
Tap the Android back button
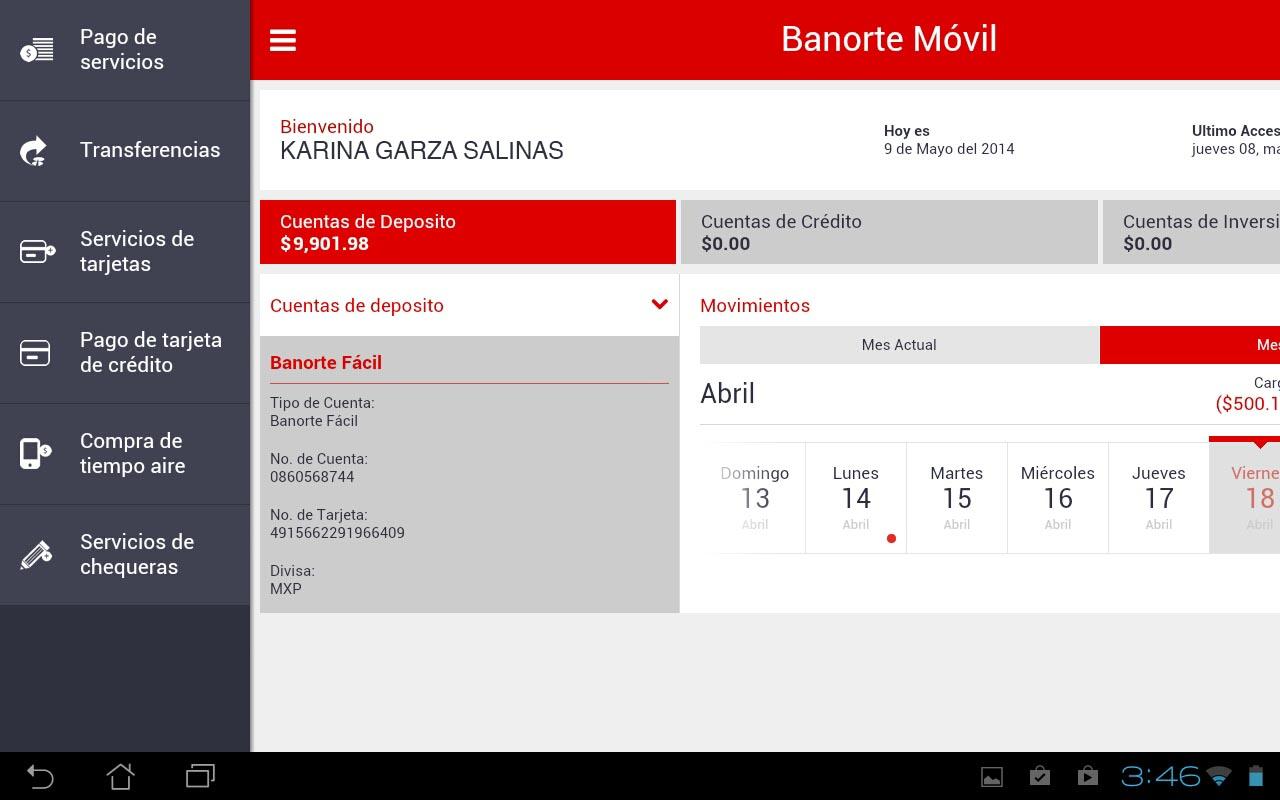(40, 776)
